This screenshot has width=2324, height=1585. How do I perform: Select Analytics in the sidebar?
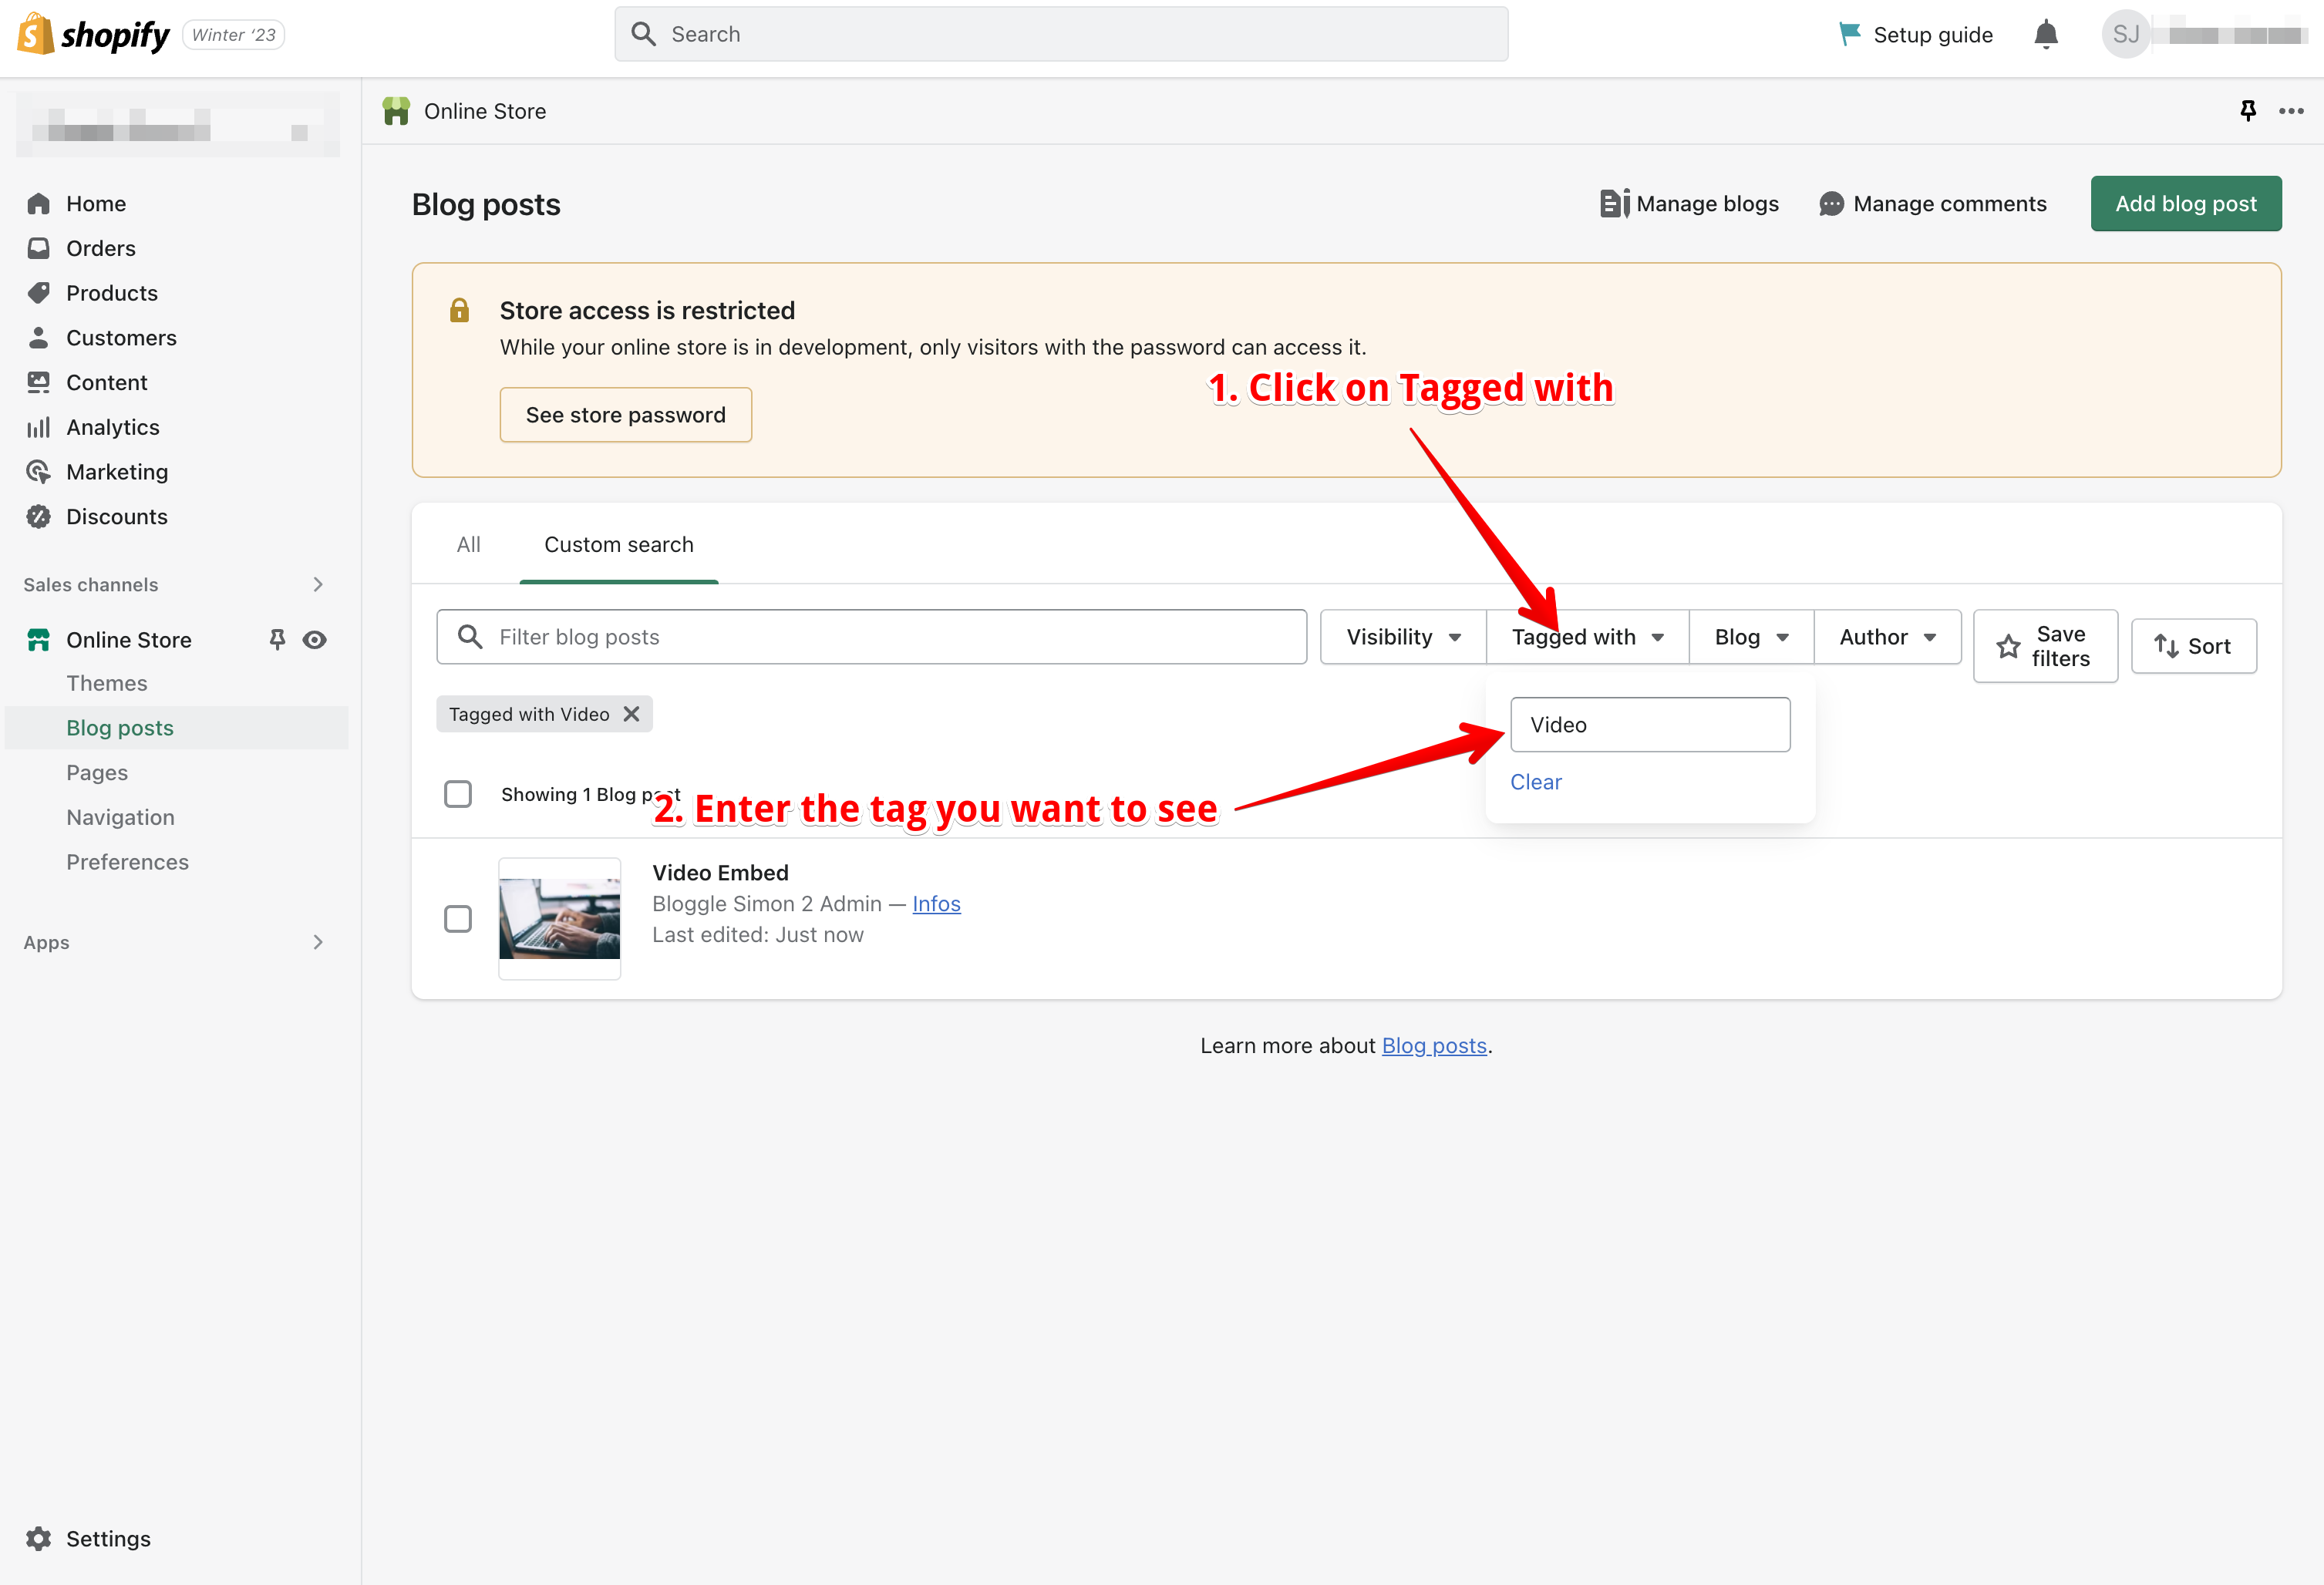[111, 427]
